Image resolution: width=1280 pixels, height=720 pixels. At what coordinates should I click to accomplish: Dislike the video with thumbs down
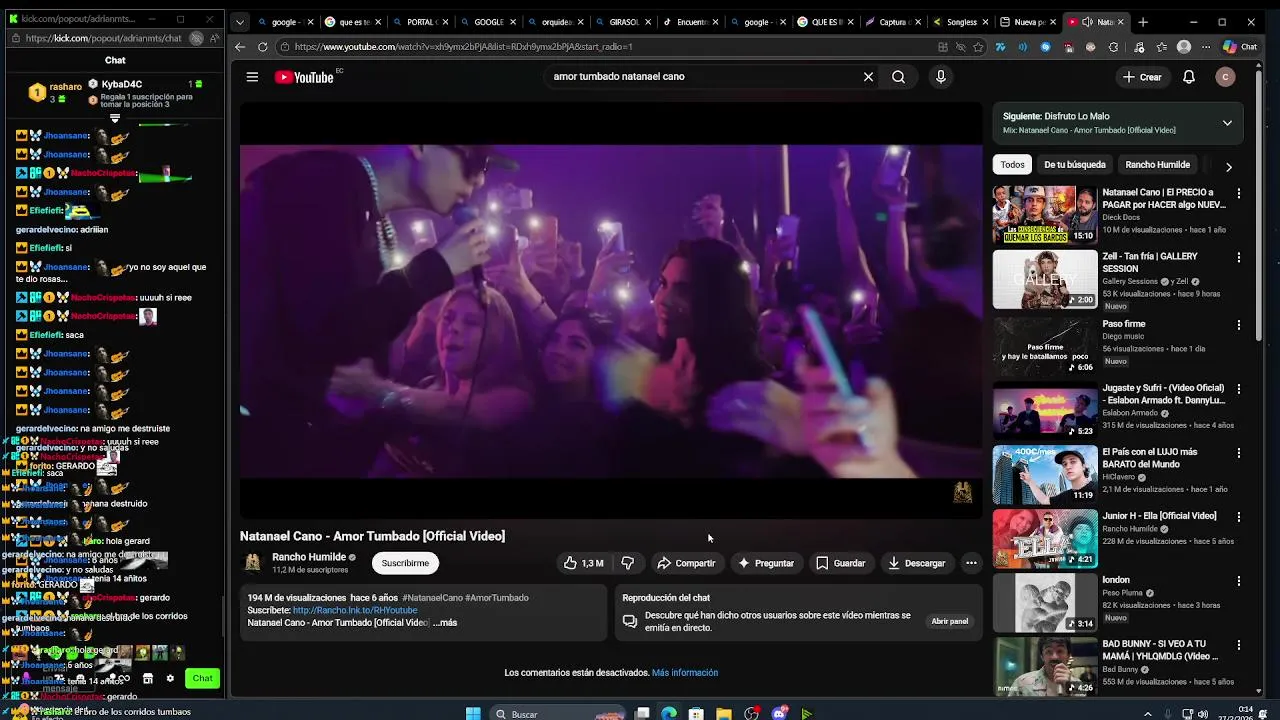pyautogui.click(x=627, y=563)
